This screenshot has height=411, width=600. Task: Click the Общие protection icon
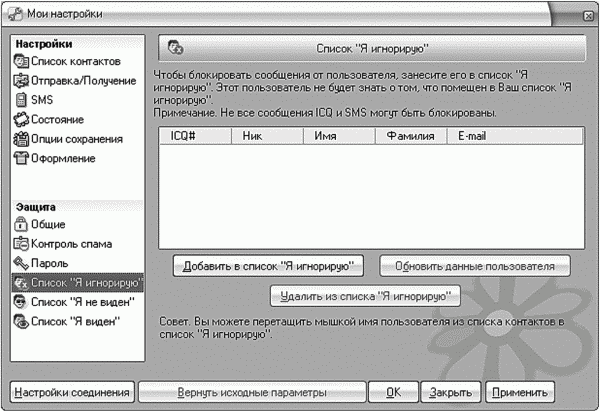21,224
